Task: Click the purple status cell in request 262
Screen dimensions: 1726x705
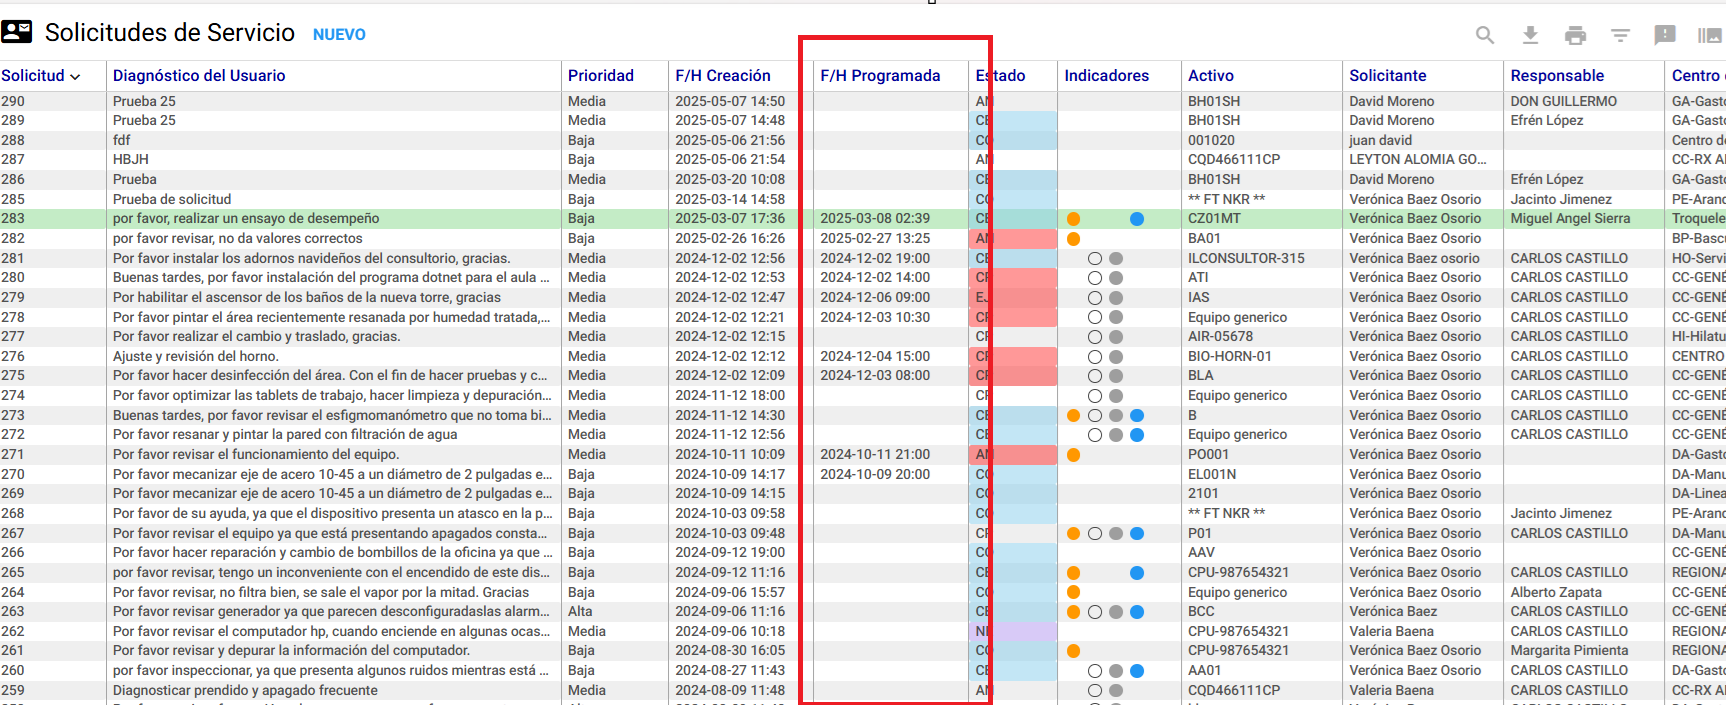Action: (x=1013, y=632)
